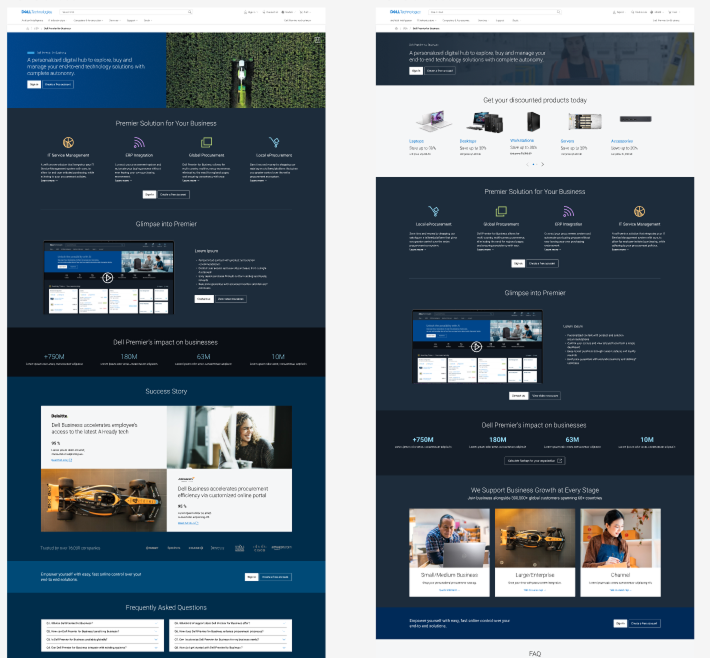Click IT Service Management icon on right page

coord(639,211)
